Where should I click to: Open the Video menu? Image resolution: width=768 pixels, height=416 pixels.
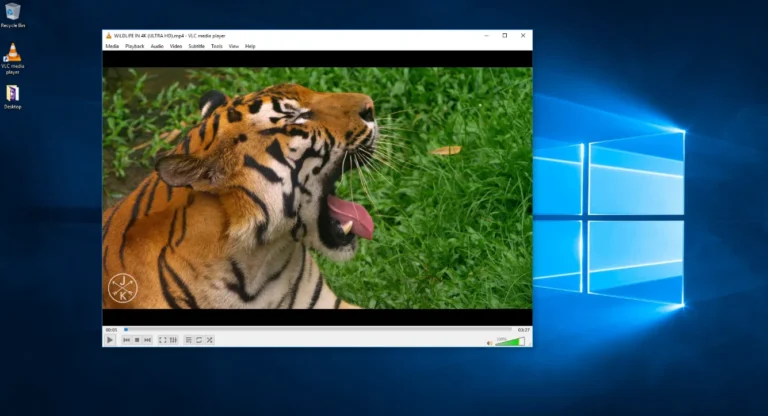pyautogui.click(x=176, y=46)
